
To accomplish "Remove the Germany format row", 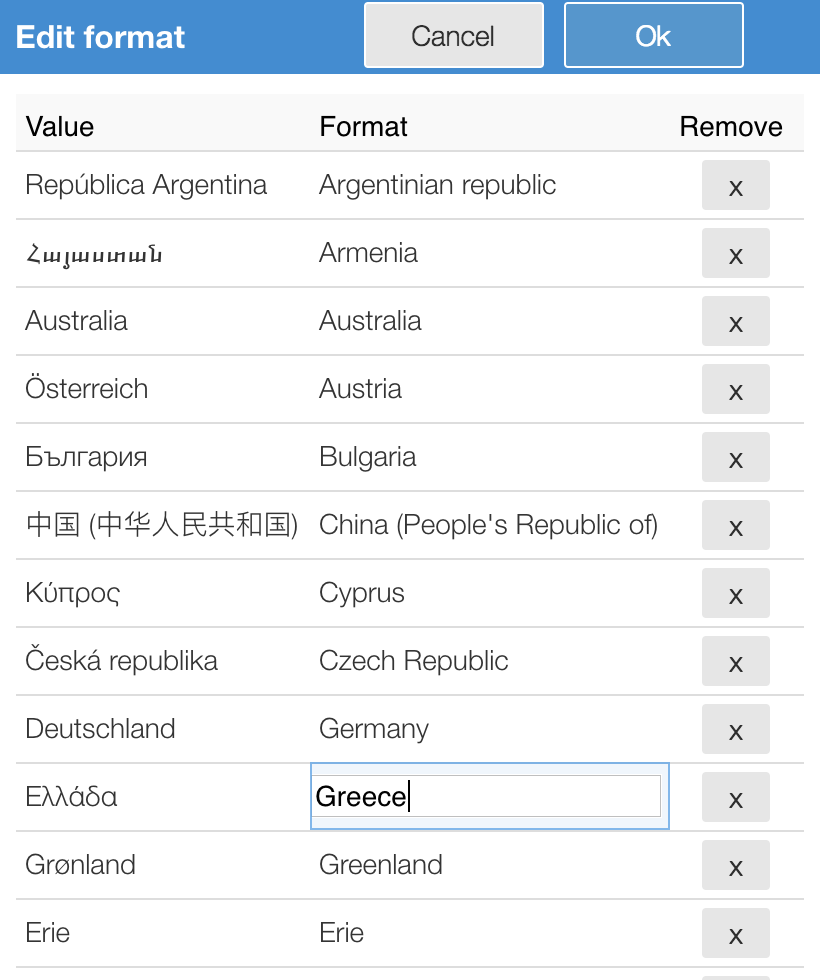I will [x=735, y=730].
